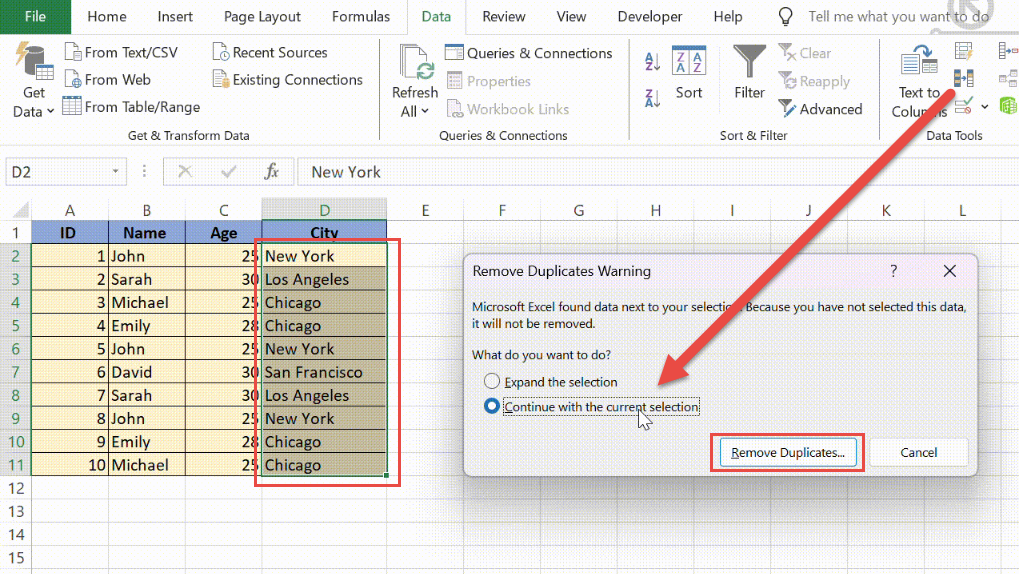Launch Text to Columns wizard
Image resolution: width=1019 pixels, height=574 pixels.
pyautogui.click(x=919, y=81)
